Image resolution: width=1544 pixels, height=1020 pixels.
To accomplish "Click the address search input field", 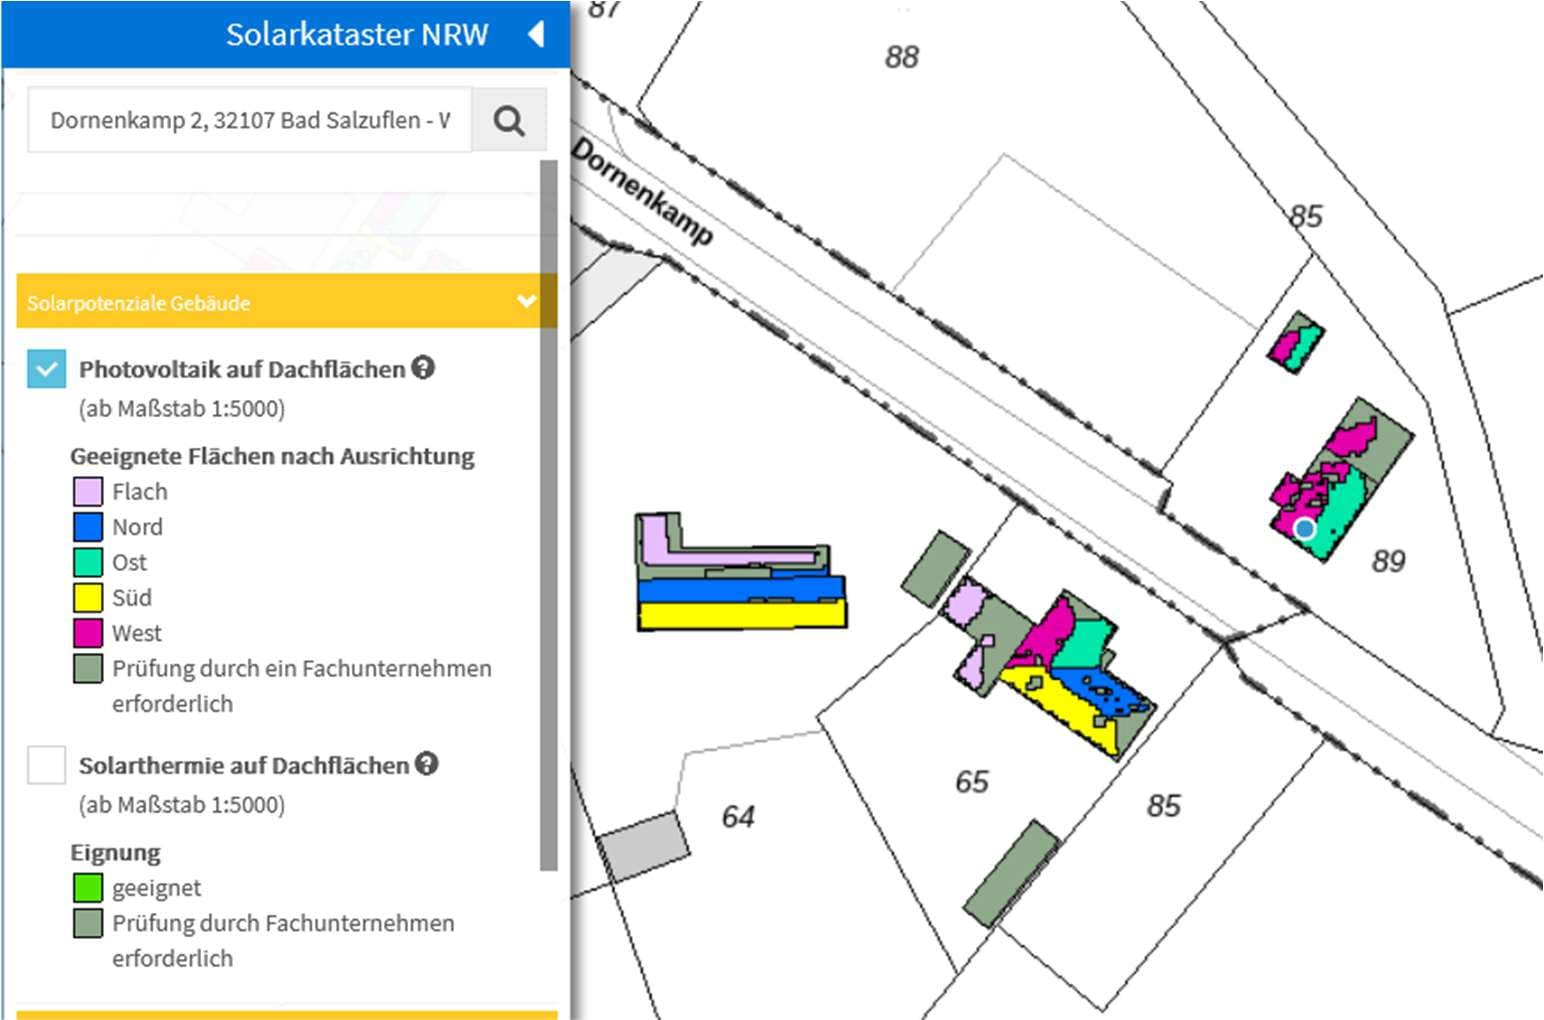I will [249, 121].
